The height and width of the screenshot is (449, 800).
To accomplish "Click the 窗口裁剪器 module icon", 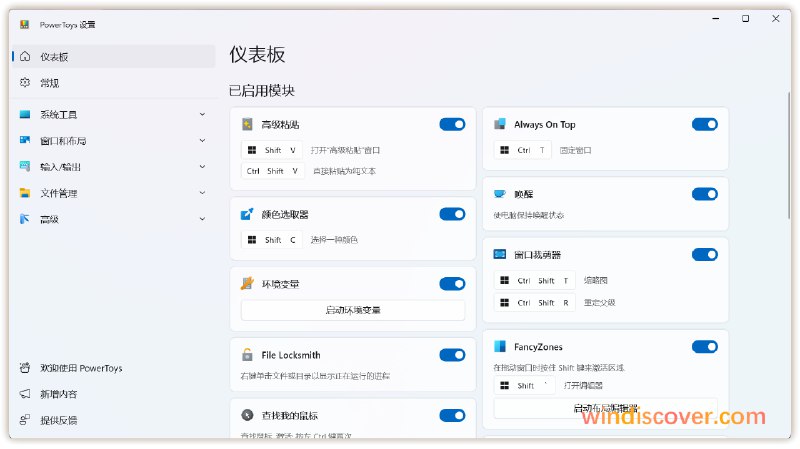I will point(500,254).
